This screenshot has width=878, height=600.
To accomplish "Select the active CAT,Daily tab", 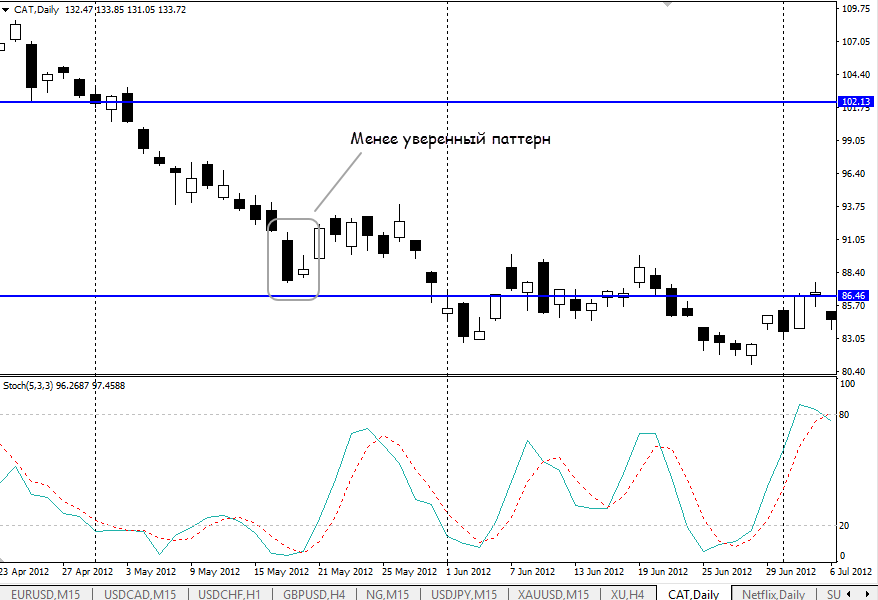I will 693,594.
